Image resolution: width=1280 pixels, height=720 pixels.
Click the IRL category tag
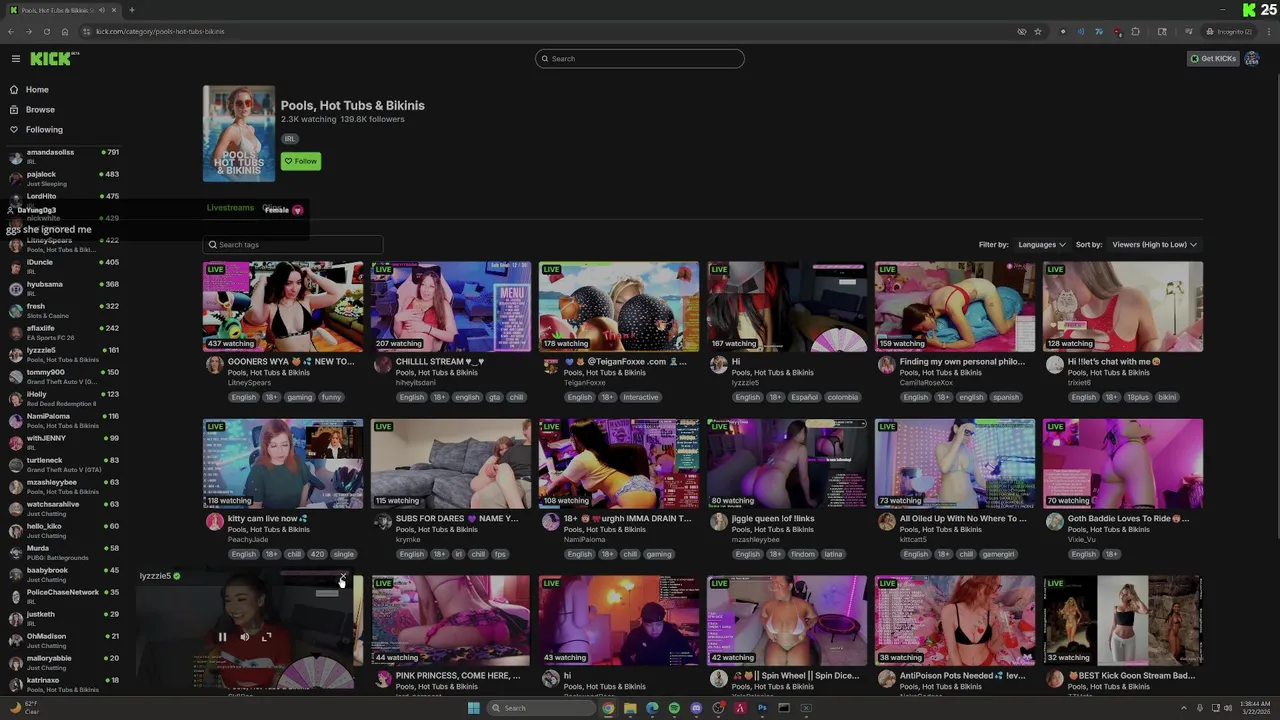pyautogui.click(x=290, y=139)
